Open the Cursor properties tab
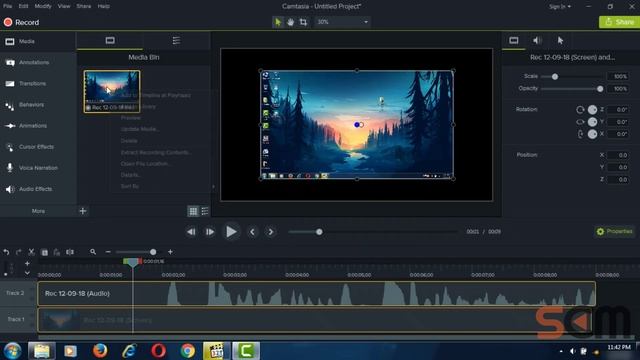This screenshot has height=360, width=640. tap(560, 40)
